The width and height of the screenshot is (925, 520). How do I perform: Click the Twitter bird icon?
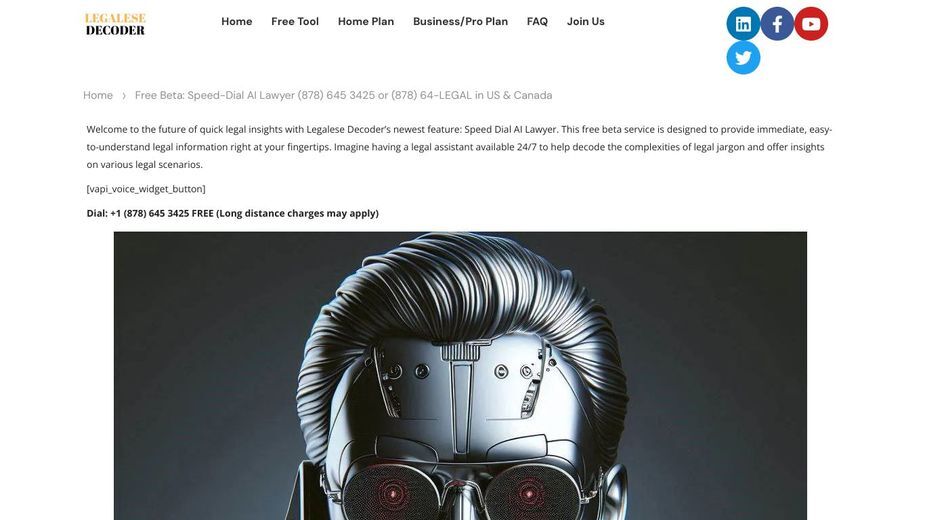coord(743,58)
